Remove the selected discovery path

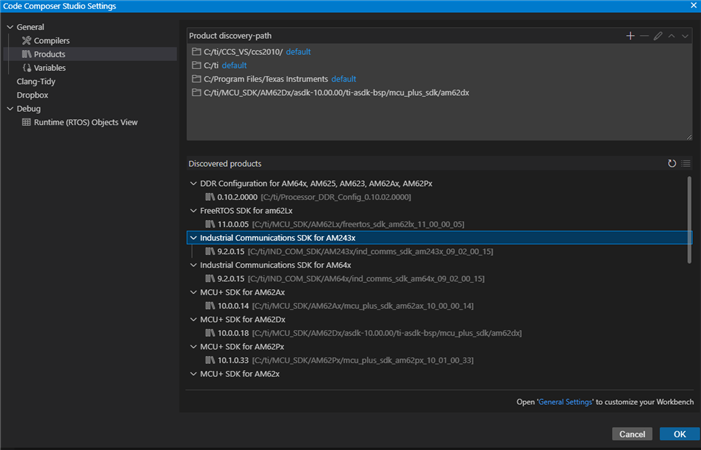click(x=644, y=36)
